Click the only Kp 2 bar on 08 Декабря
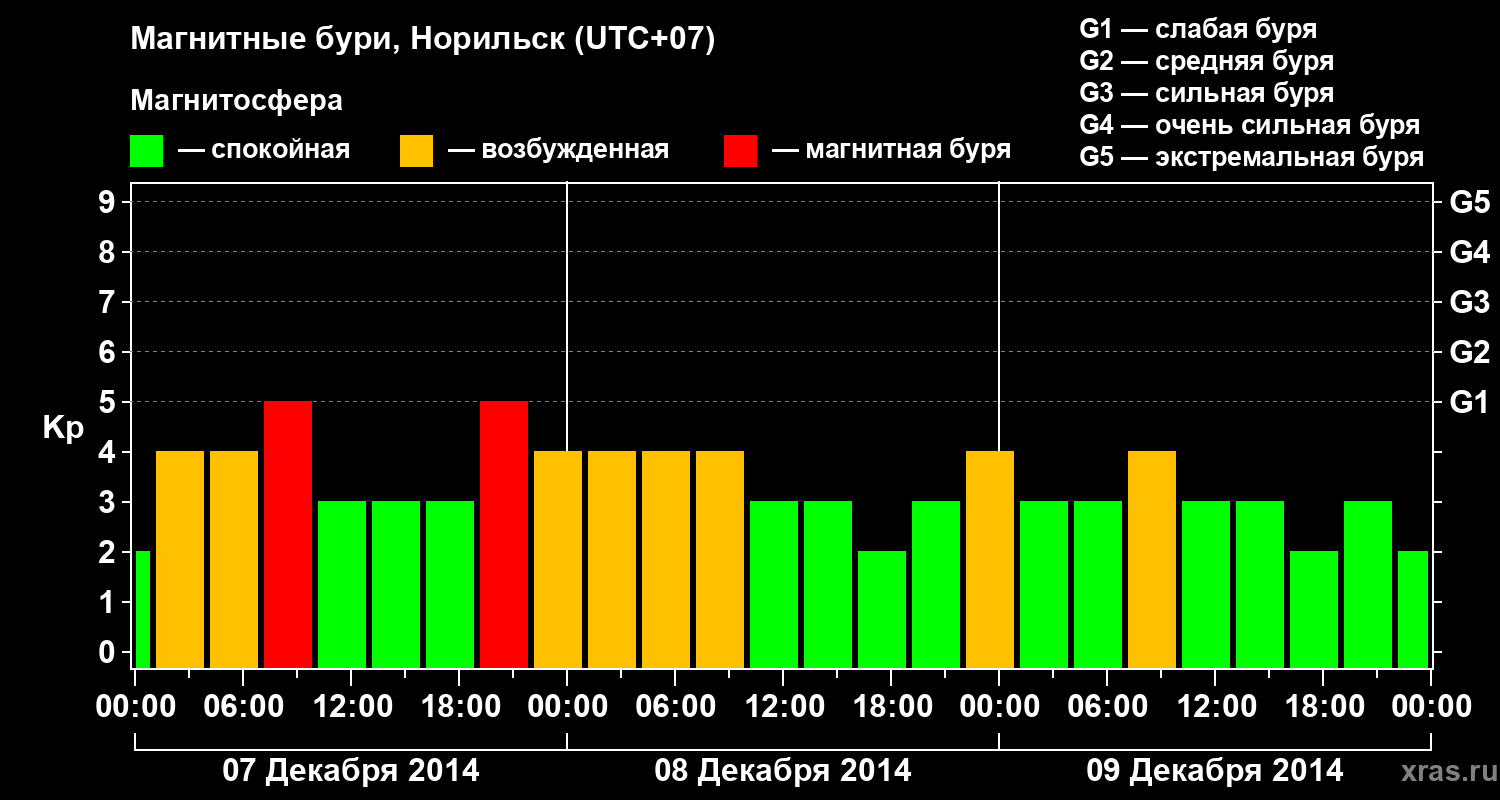1500x800 pixels. point(882,609)
